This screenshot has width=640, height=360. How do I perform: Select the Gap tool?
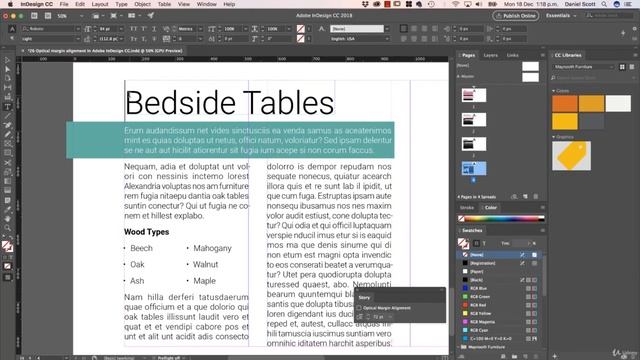7,87
